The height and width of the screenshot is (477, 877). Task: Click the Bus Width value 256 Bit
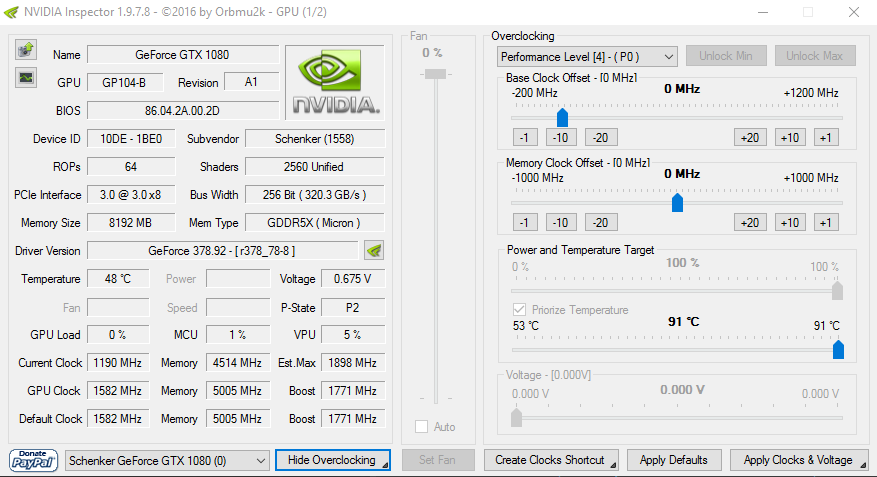[x=314, y=195]
